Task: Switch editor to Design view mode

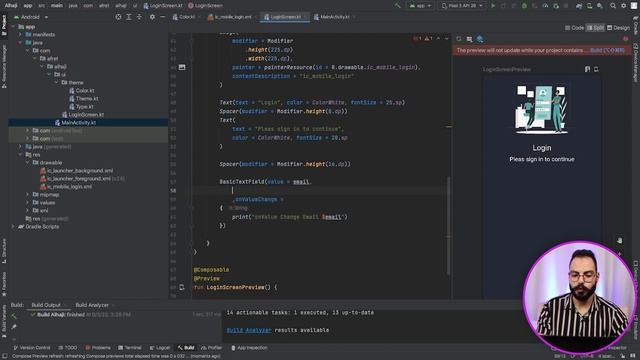Action: pos(618,28)
